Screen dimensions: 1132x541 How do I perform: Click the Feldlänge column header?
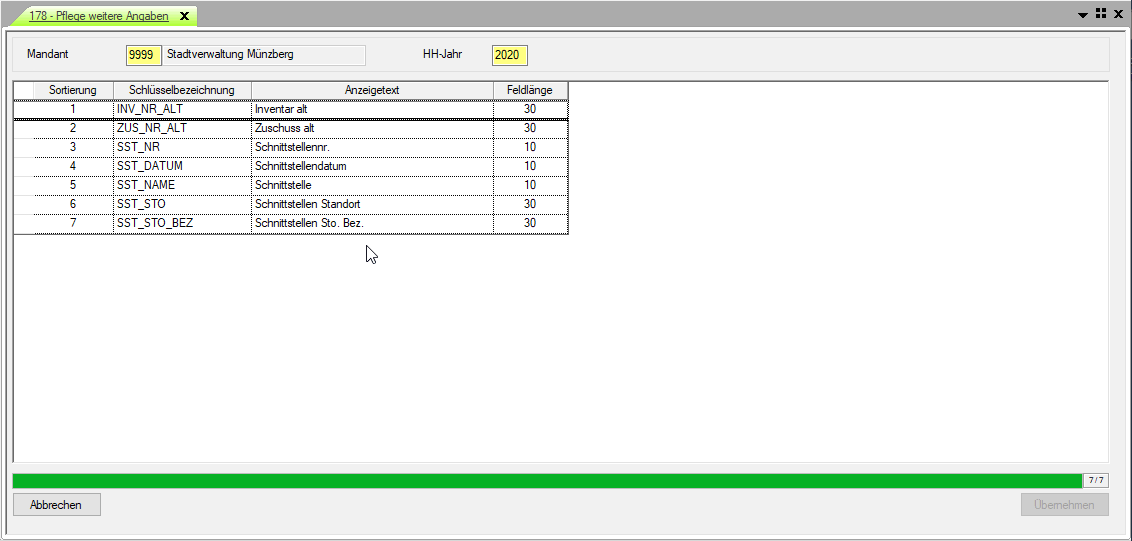click(530, 90)
